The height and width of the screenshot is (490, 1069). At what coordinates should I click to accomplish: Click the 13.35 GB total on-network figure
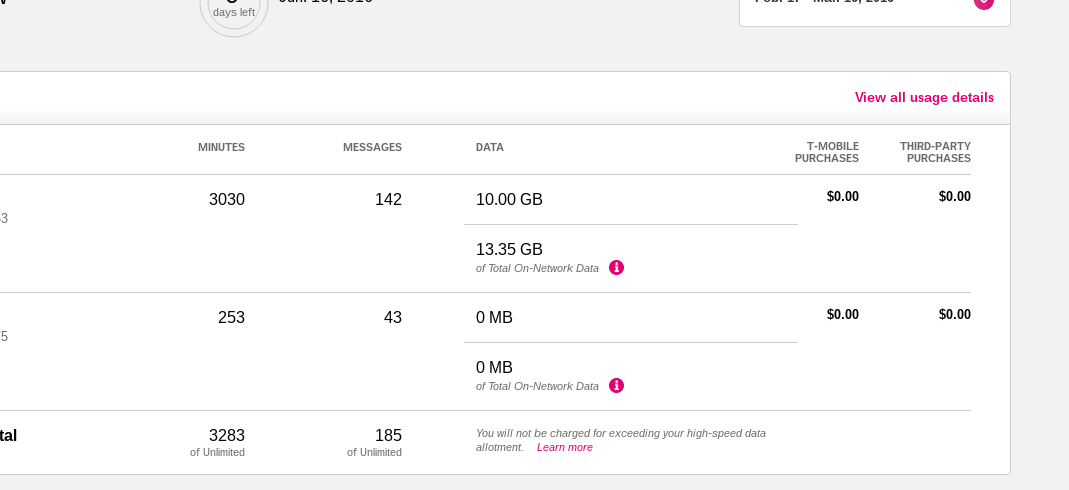pyautogui.click(x=509, y=249)
